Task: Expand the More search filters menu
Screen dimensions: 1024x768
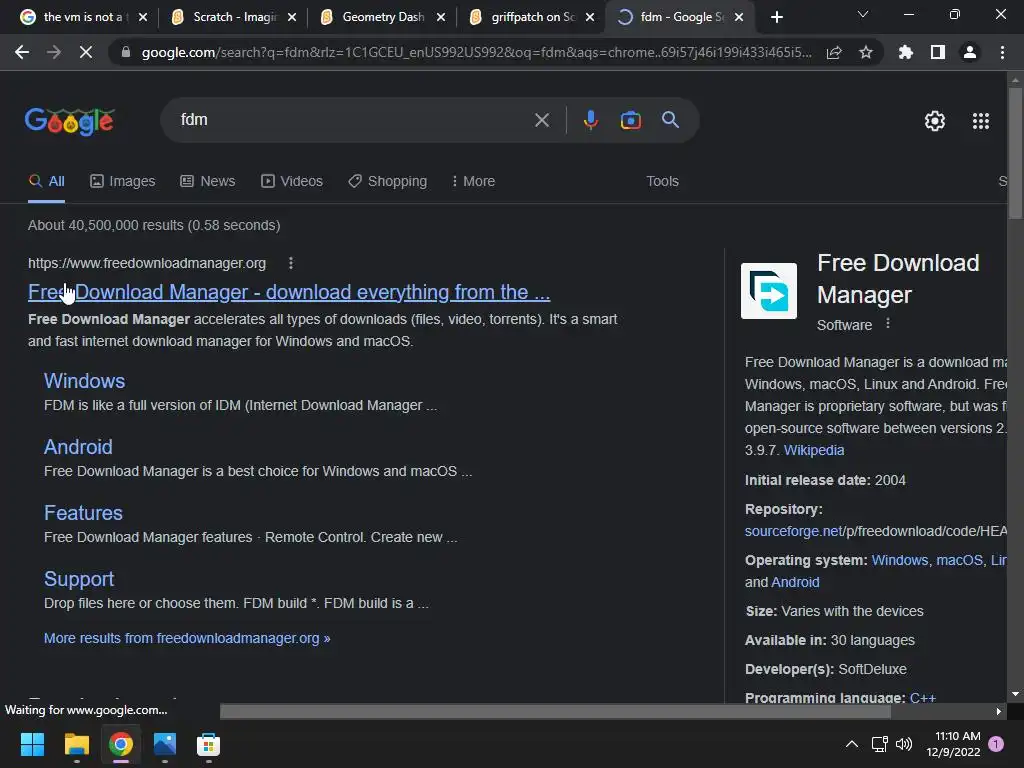Action: click(473, 181)
